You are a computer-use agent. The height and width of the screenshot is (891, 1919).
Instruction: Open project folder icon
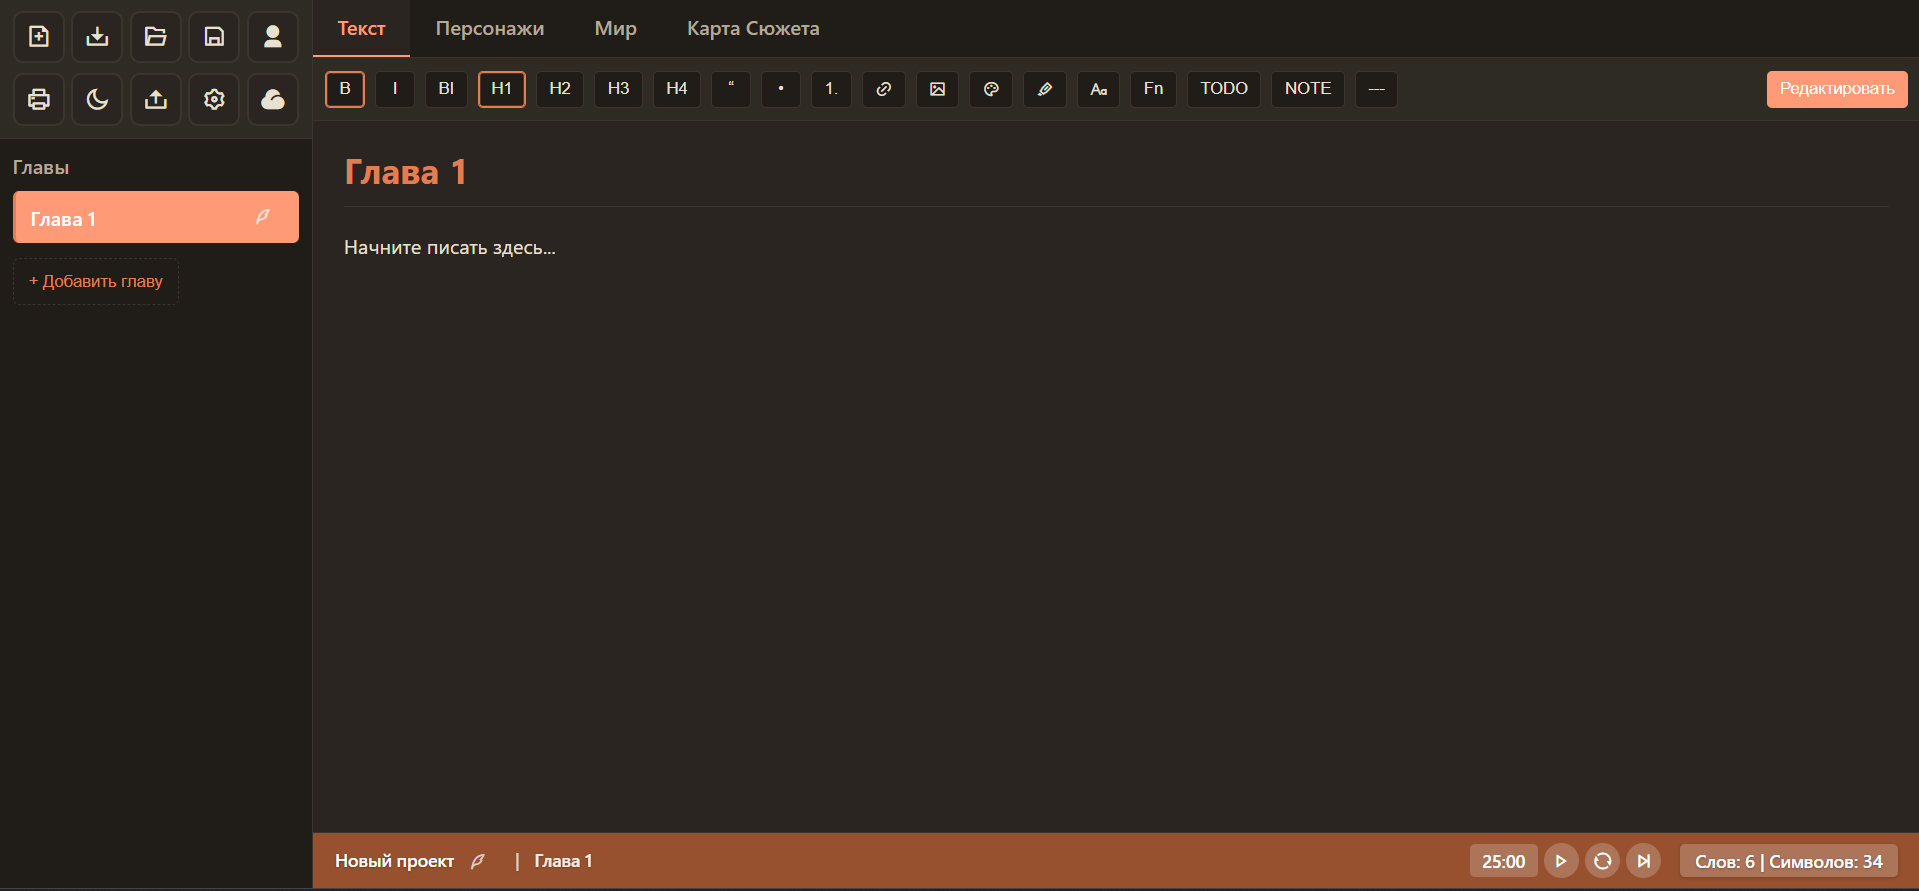(156, 37)
